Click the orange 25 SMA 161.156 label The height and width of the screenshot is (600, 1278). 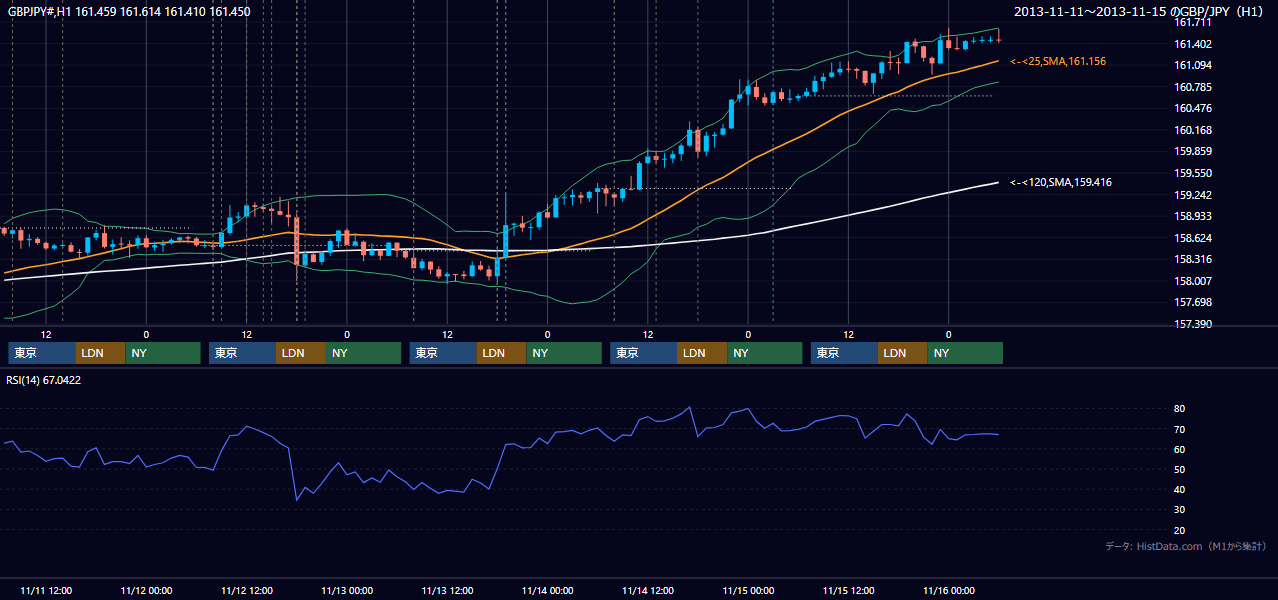[1058, 62]
